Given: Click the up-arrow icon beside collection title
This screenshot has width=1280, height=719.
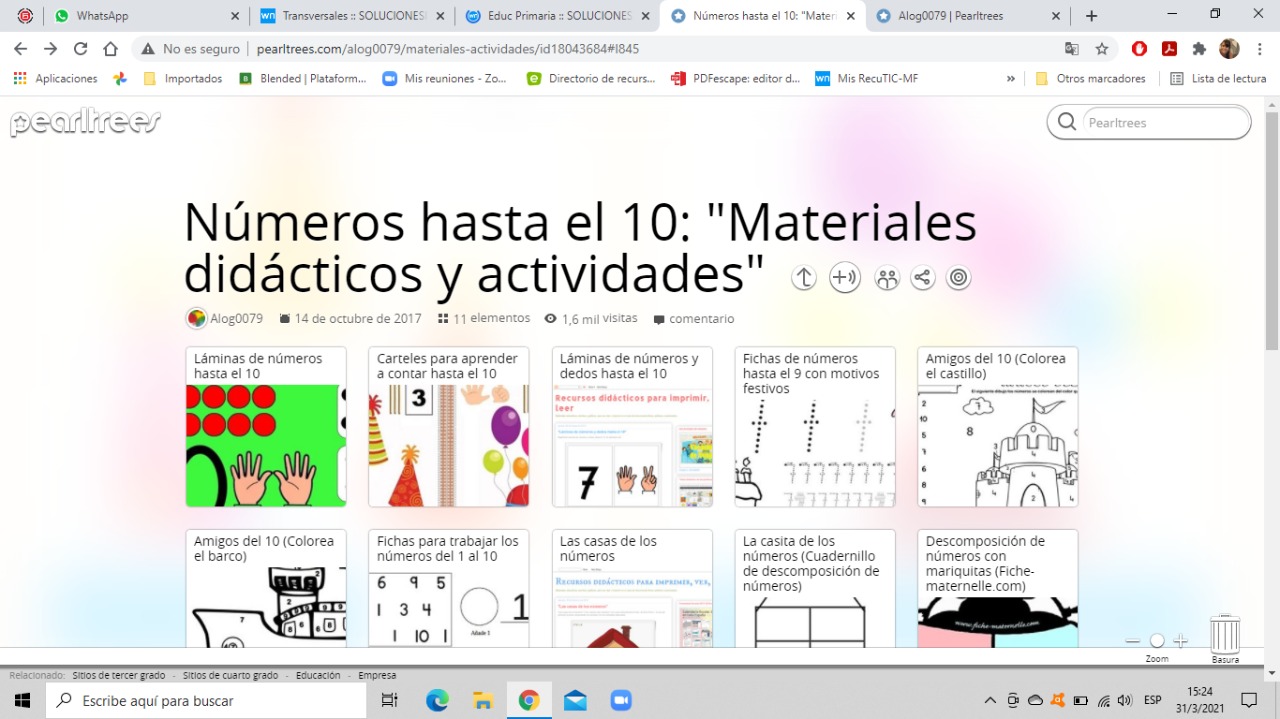Looking at the screenshot, I should (804, 278).
